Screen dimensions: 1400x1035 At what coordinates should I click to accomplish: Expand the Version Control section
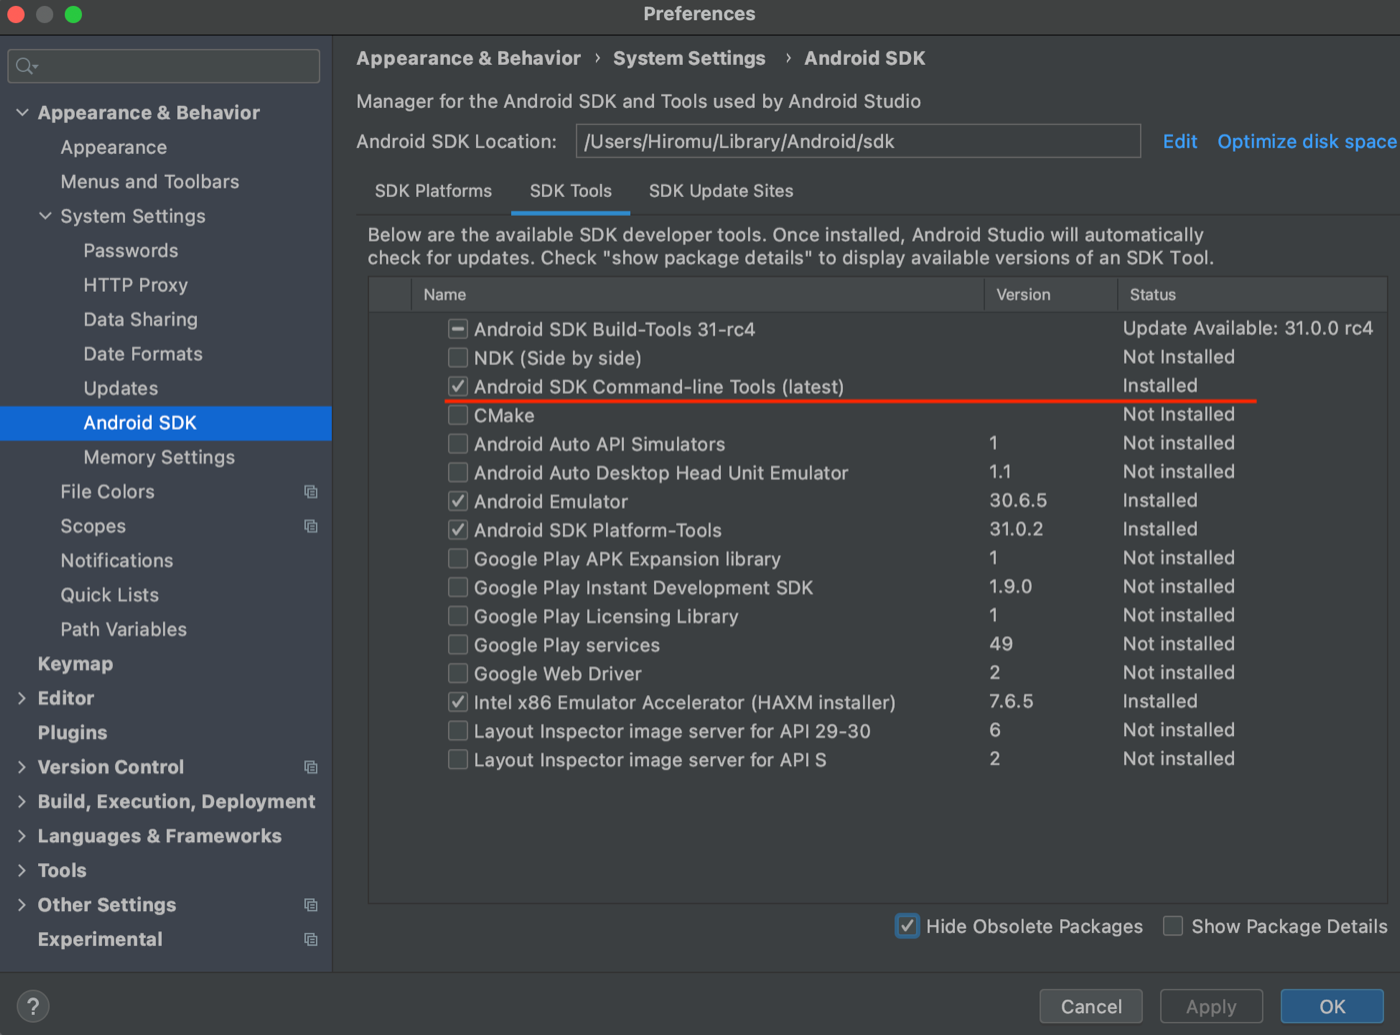pyautogui.click(x=22, y=767)
